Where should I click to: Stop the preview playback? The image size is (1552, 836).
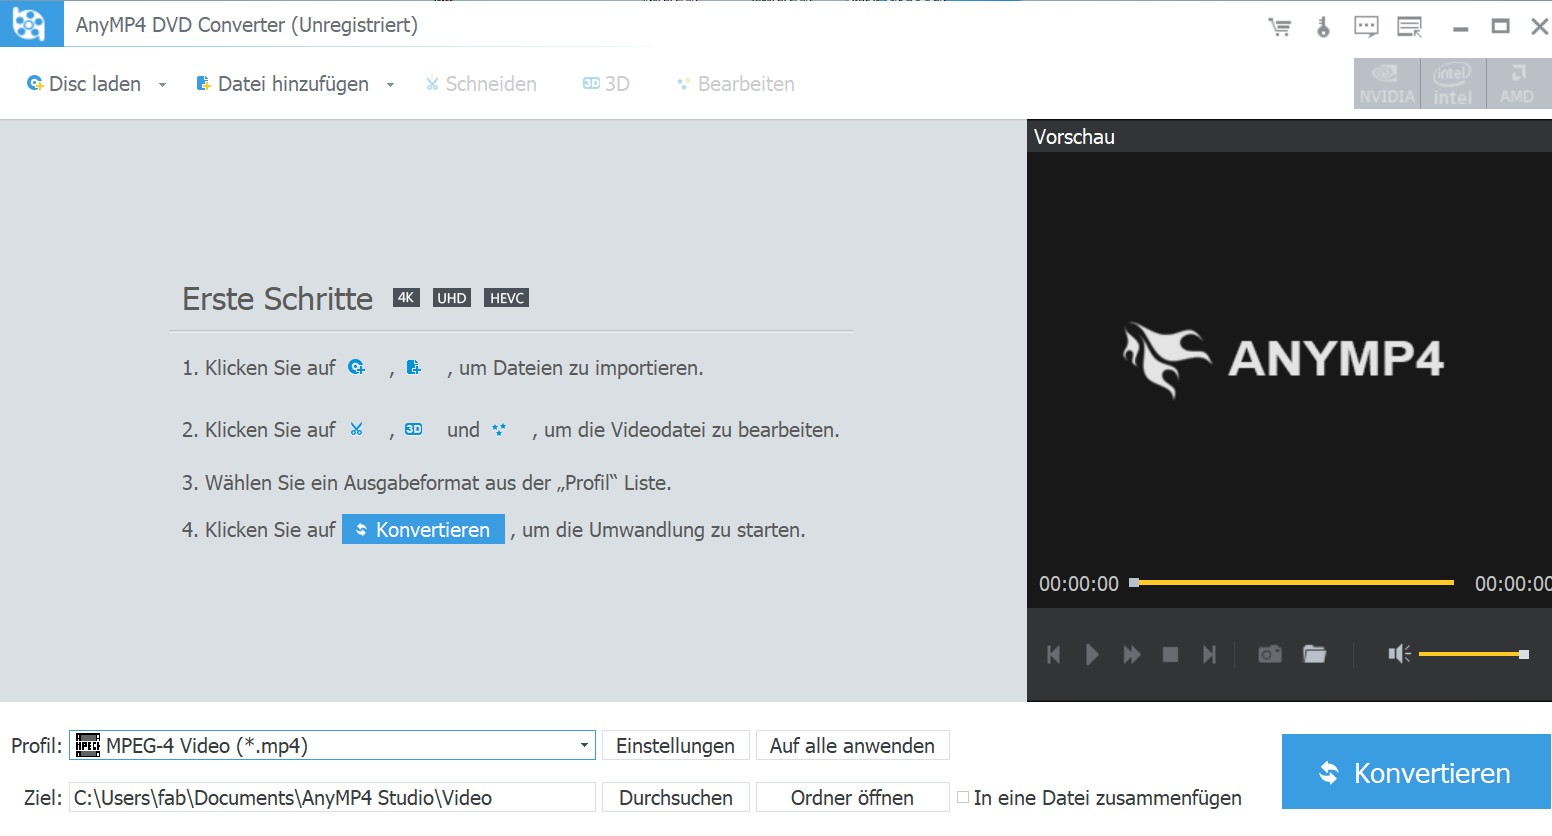pyautogui.click(x=1170, y=654)
